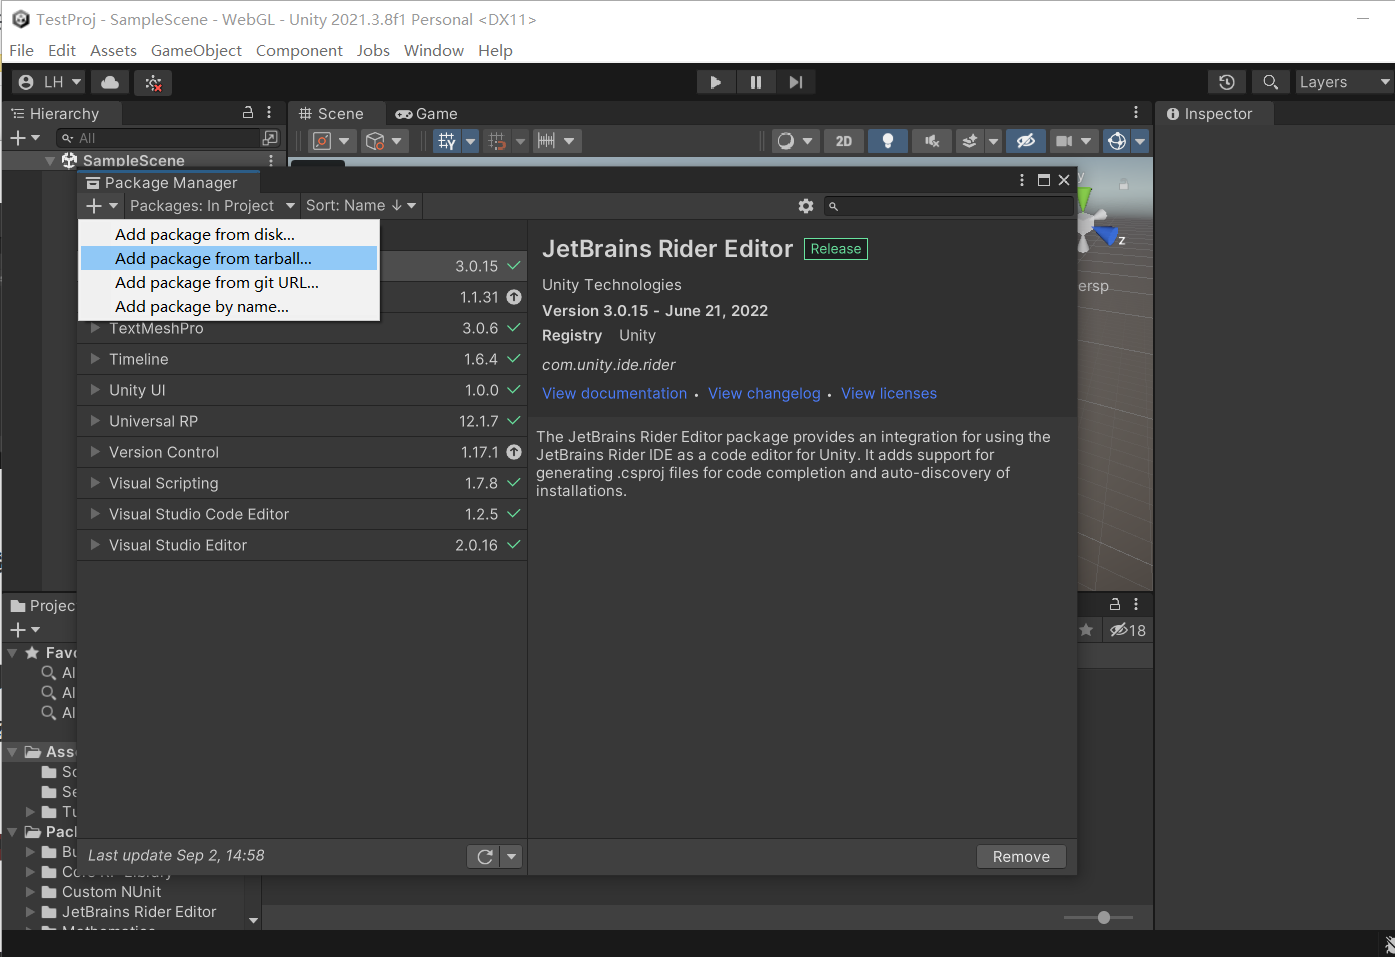Open the refresh options dropdown arrow
Viewport: 1395px width, 957px height.
(512, 856)
